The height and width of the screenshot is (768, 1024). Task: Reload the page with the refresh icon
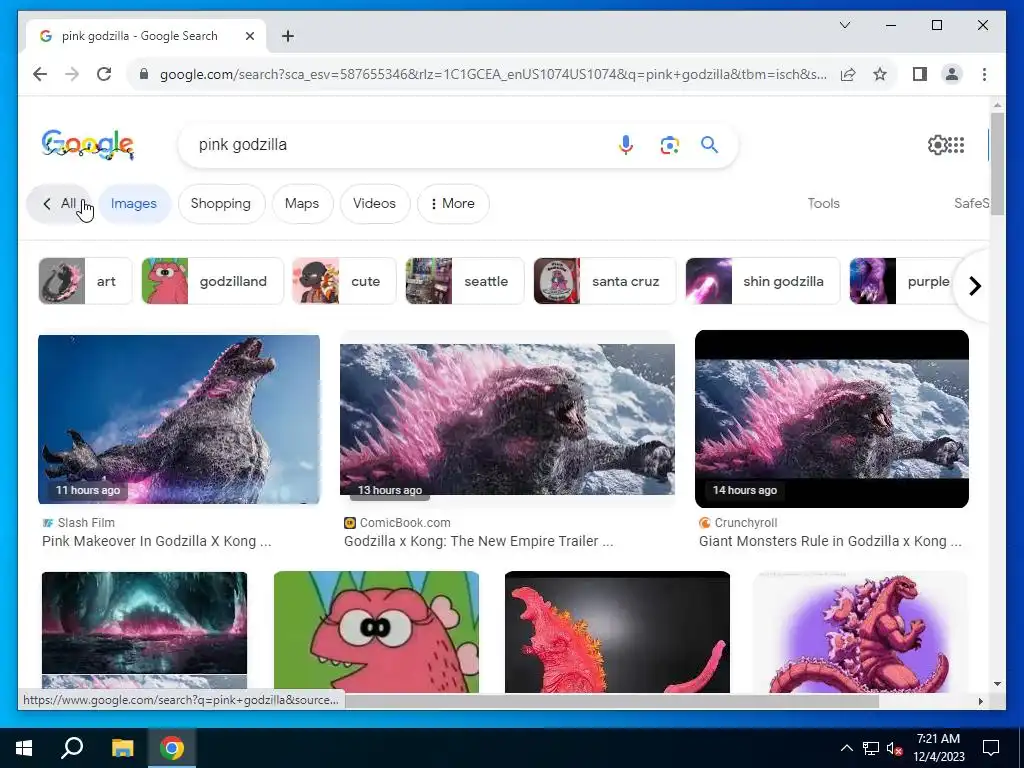104,74
